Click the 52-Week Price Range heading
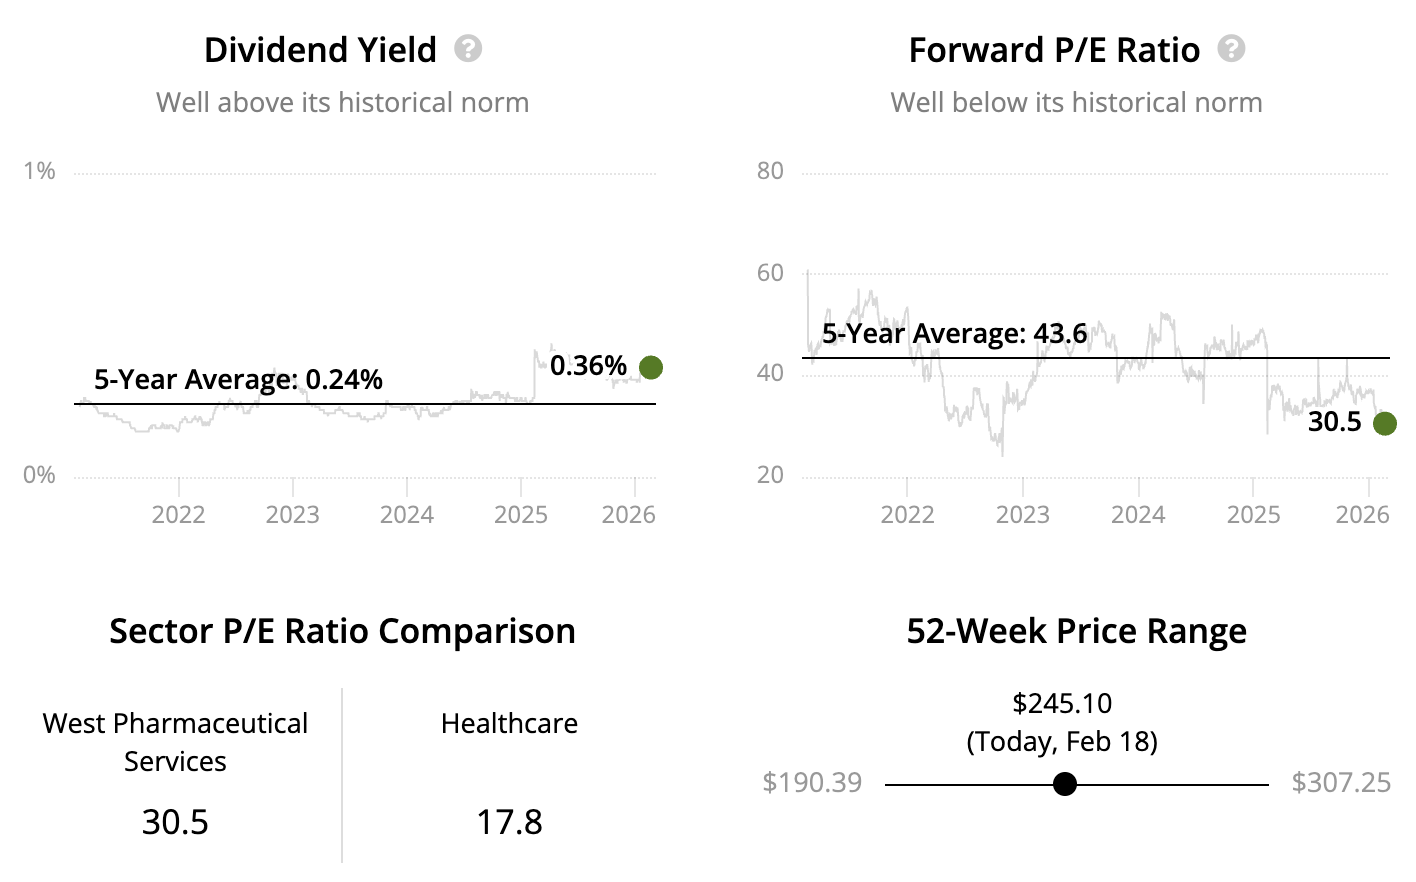The width and height of the screenshot is (1416, 882). [1076, 632]
